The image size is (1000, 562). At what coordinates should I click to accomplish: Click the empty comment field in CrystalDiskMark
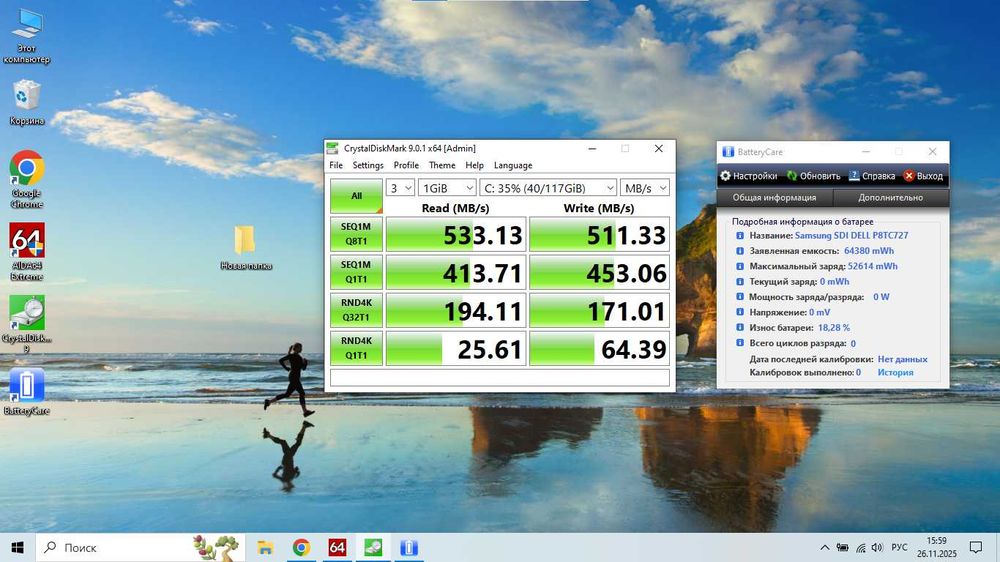pos(500,378)
